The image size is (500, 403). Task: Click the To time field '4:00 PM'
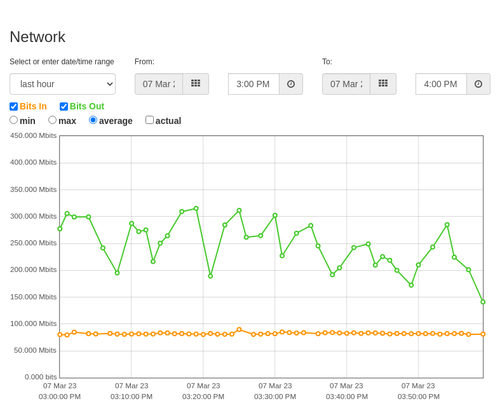441,84
